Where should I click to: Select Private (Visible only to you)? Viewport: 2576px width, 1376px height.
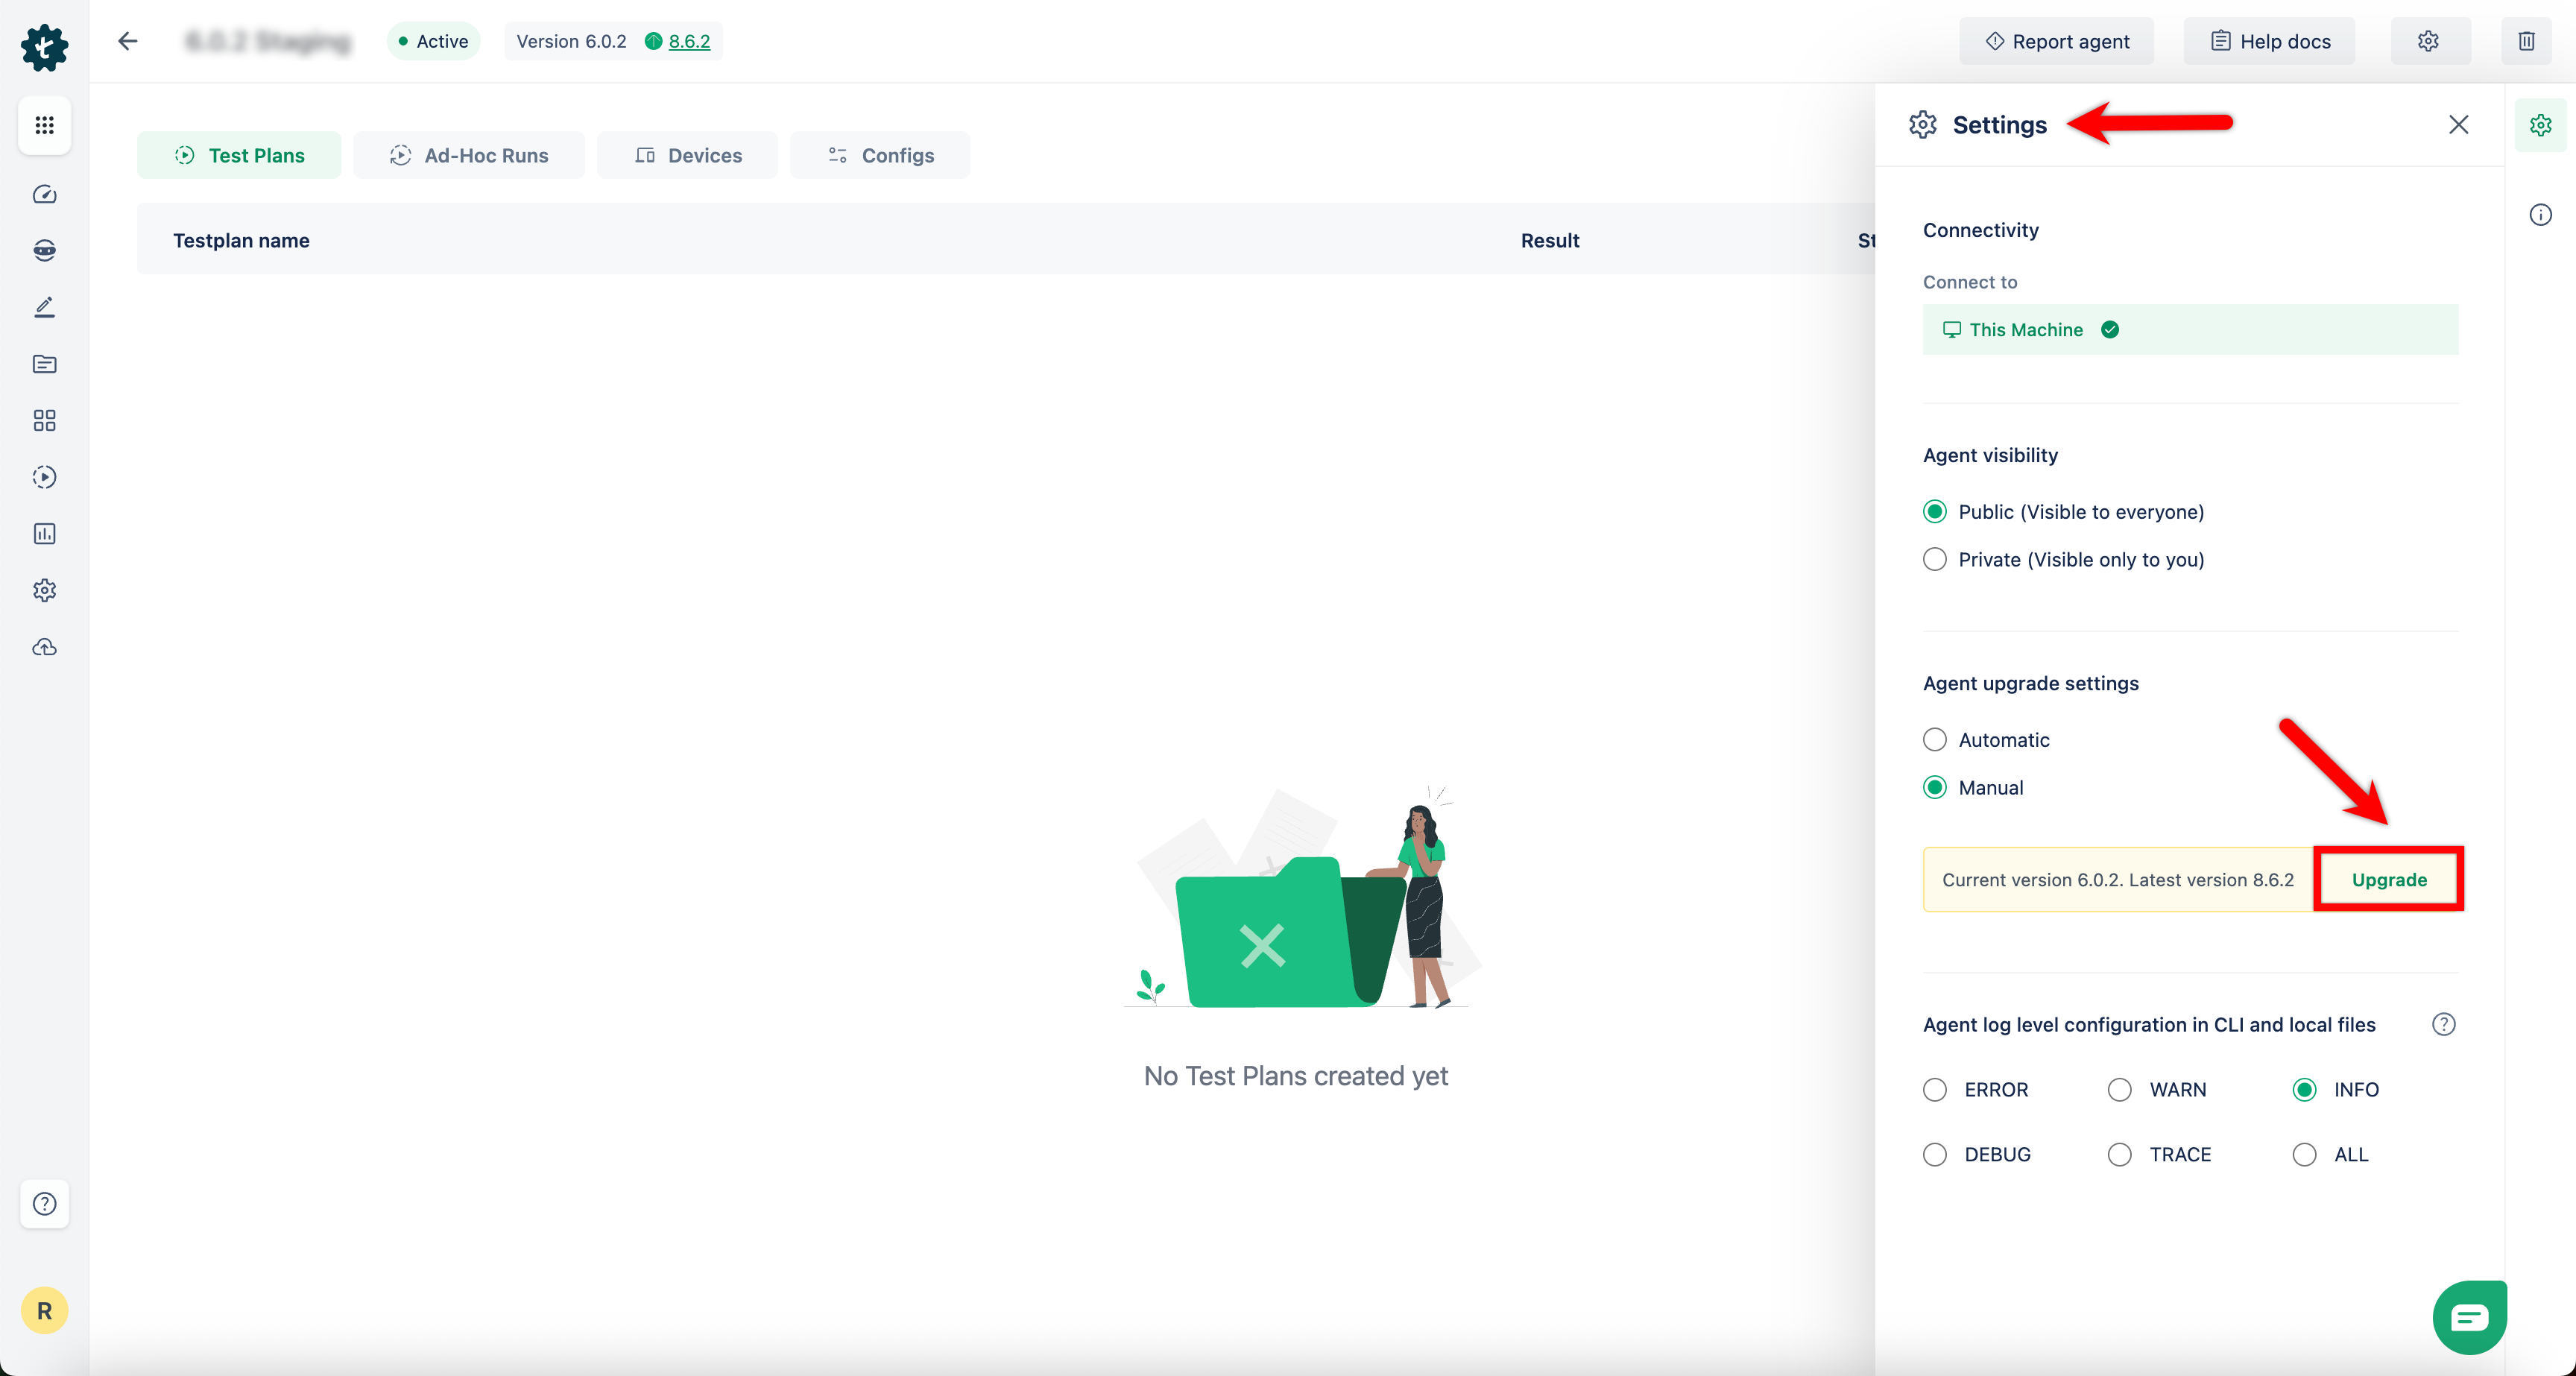coord(1935,559)
